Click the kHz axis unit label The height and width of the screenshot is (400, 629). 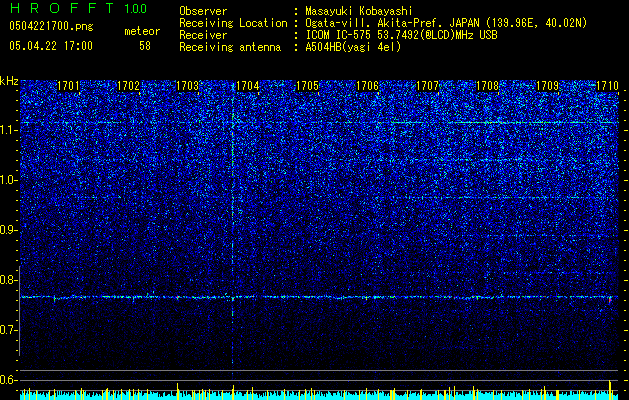(9, 81)
